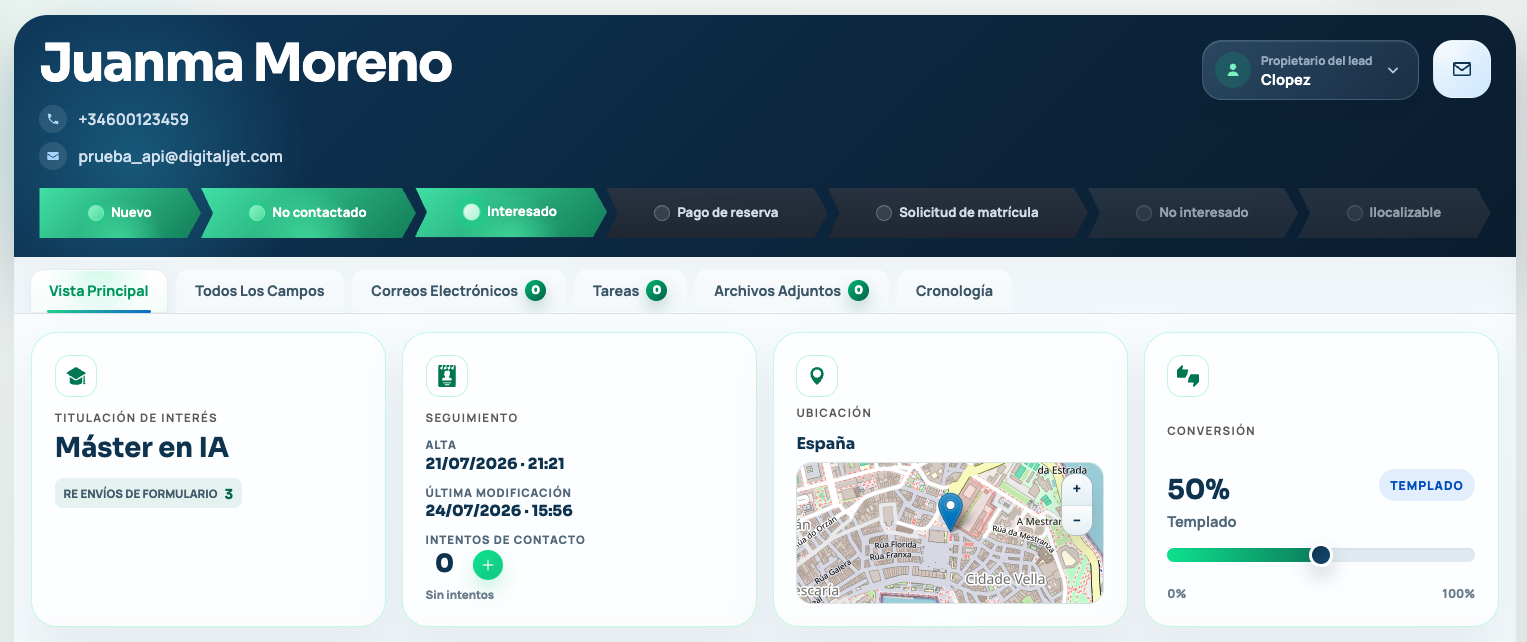Click the España location label

point(825,443)
